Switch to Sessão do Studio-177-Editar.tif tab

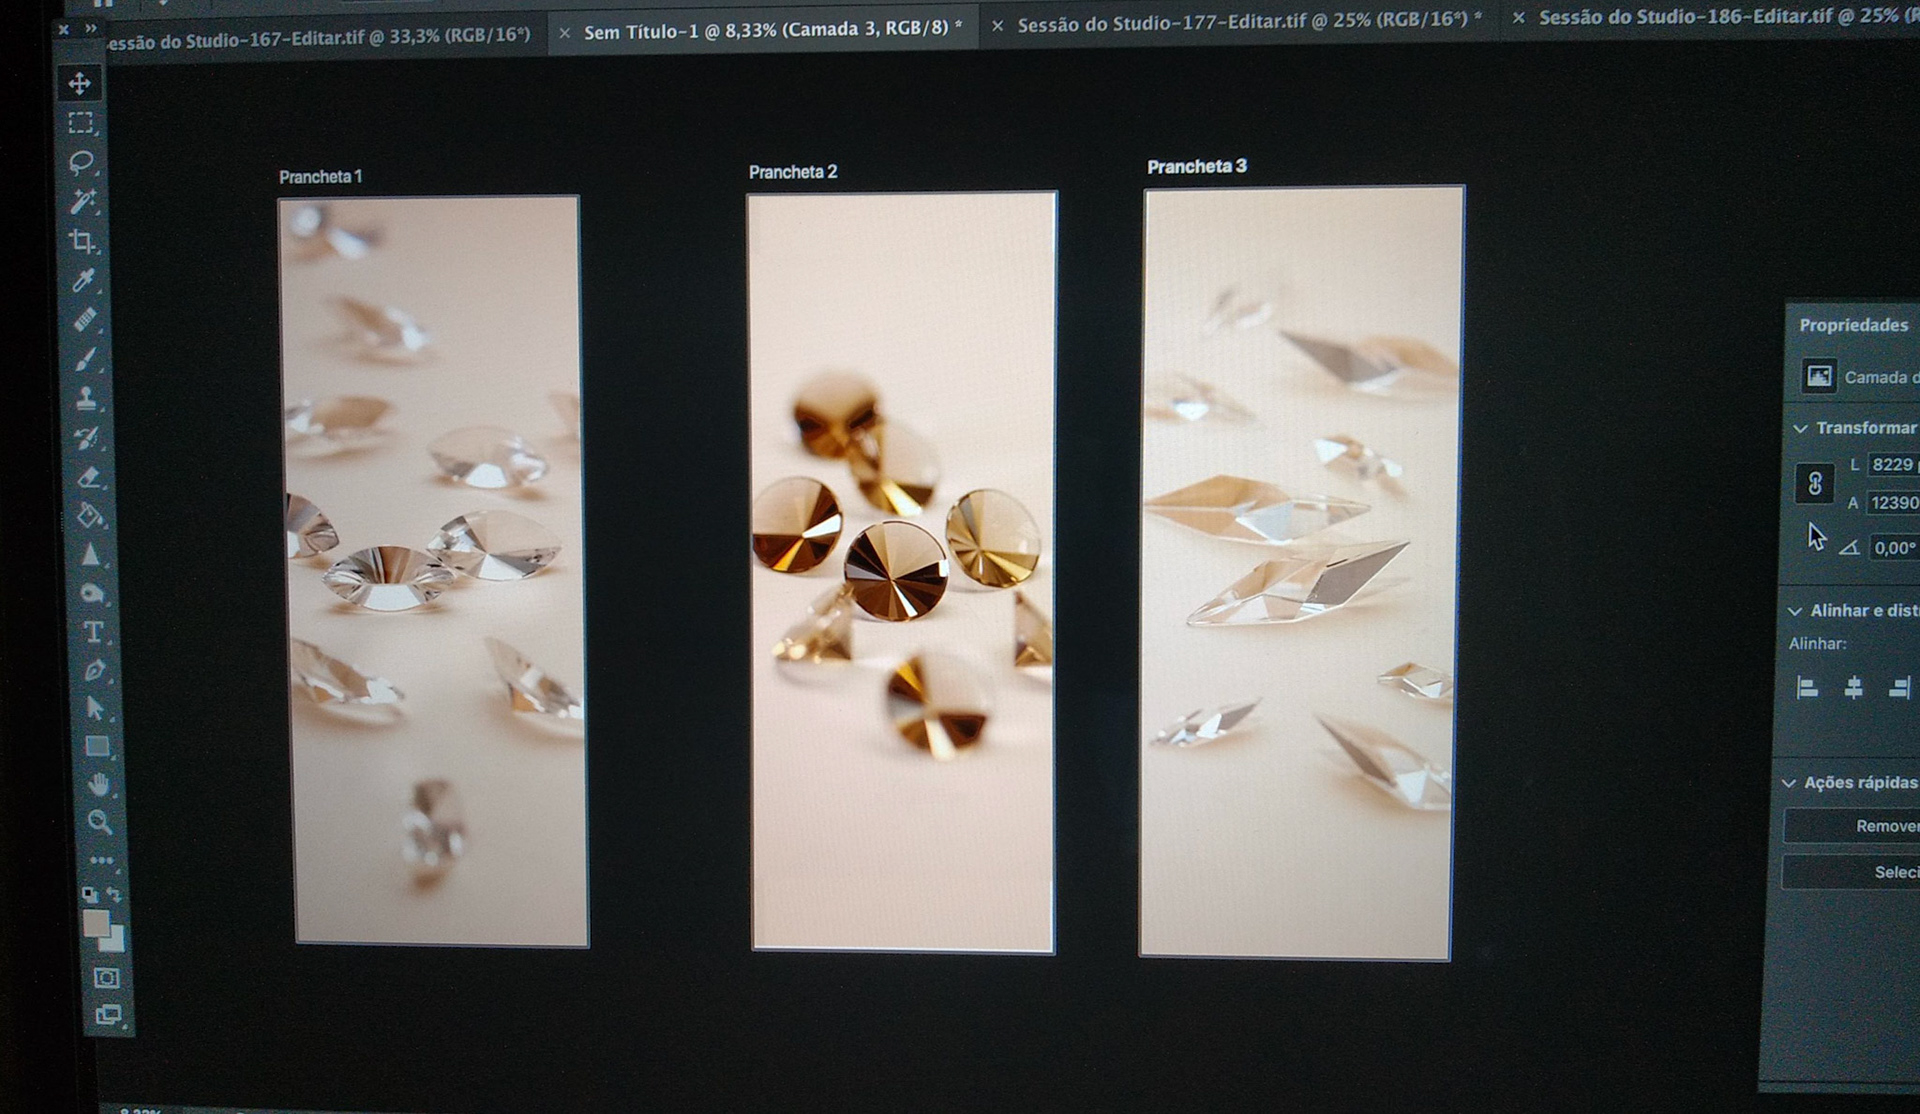[1242, 23]
